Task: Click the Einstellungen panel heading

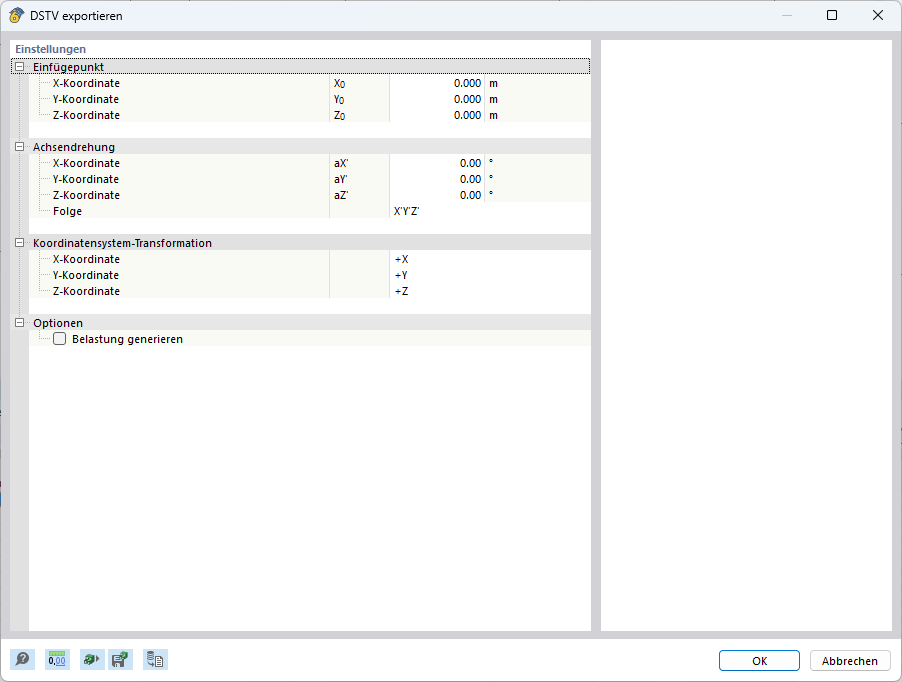Action: (51, 49)
